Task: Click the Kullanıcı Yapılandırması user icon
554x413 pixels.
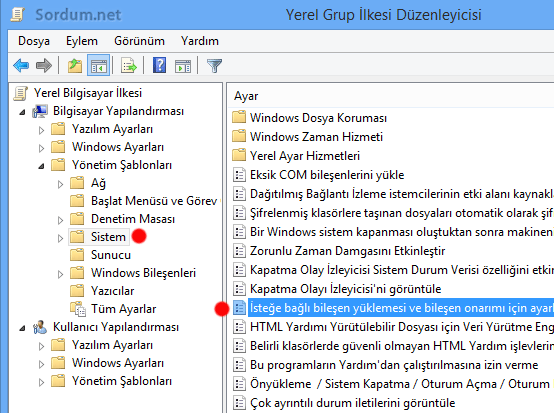Action: click(40, 327)
